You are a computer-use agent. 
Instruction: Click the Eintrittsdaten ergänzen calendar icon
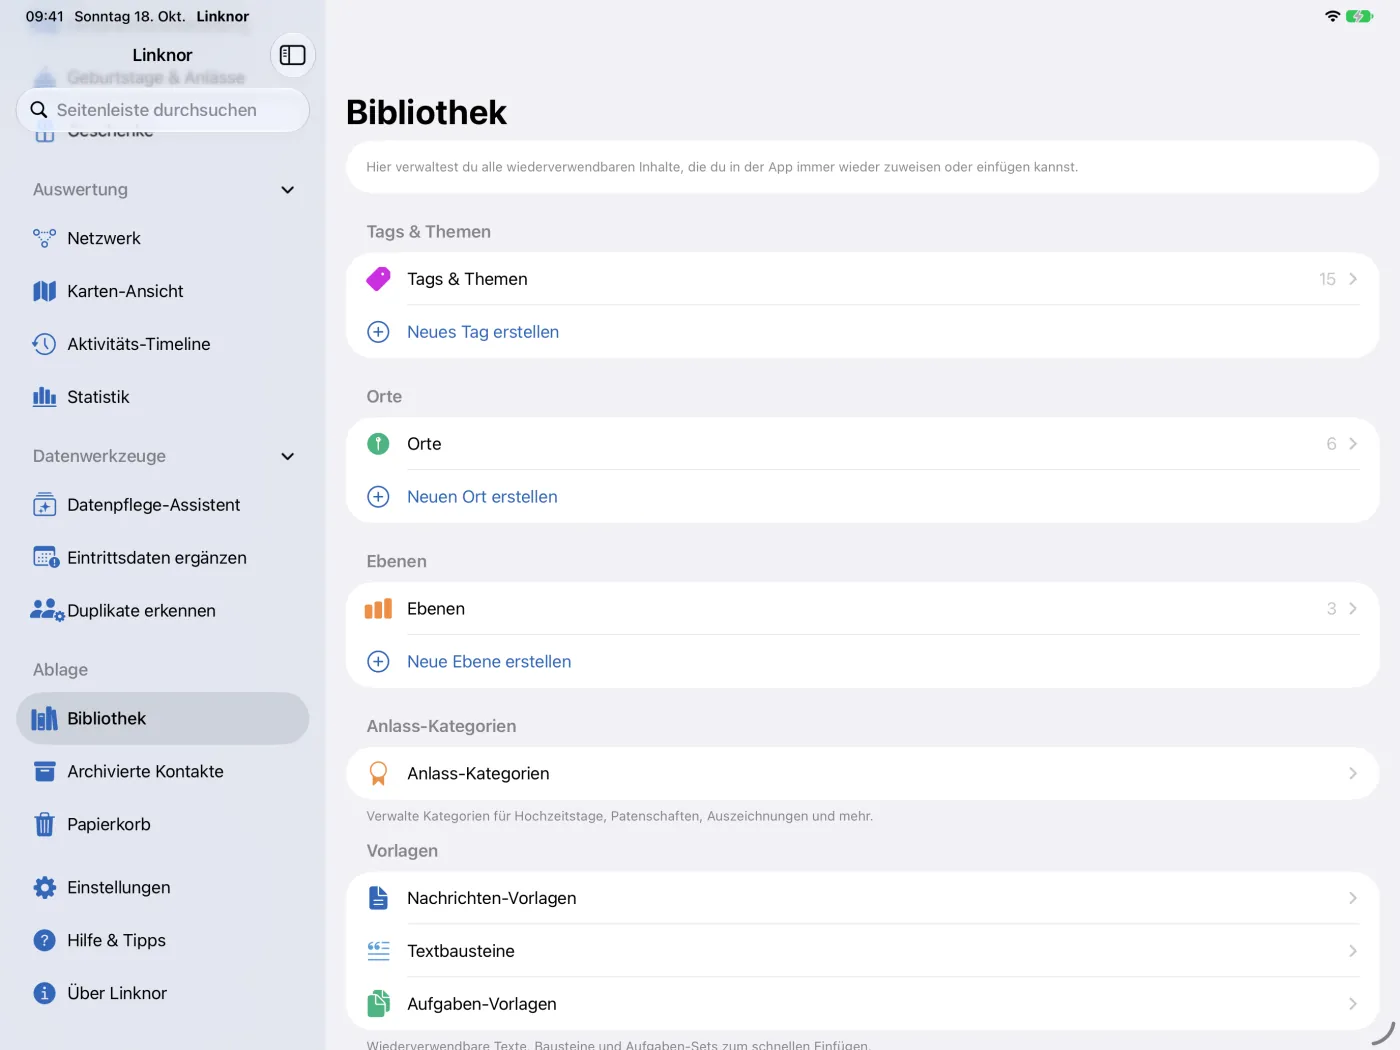click(x=46, y=558)
